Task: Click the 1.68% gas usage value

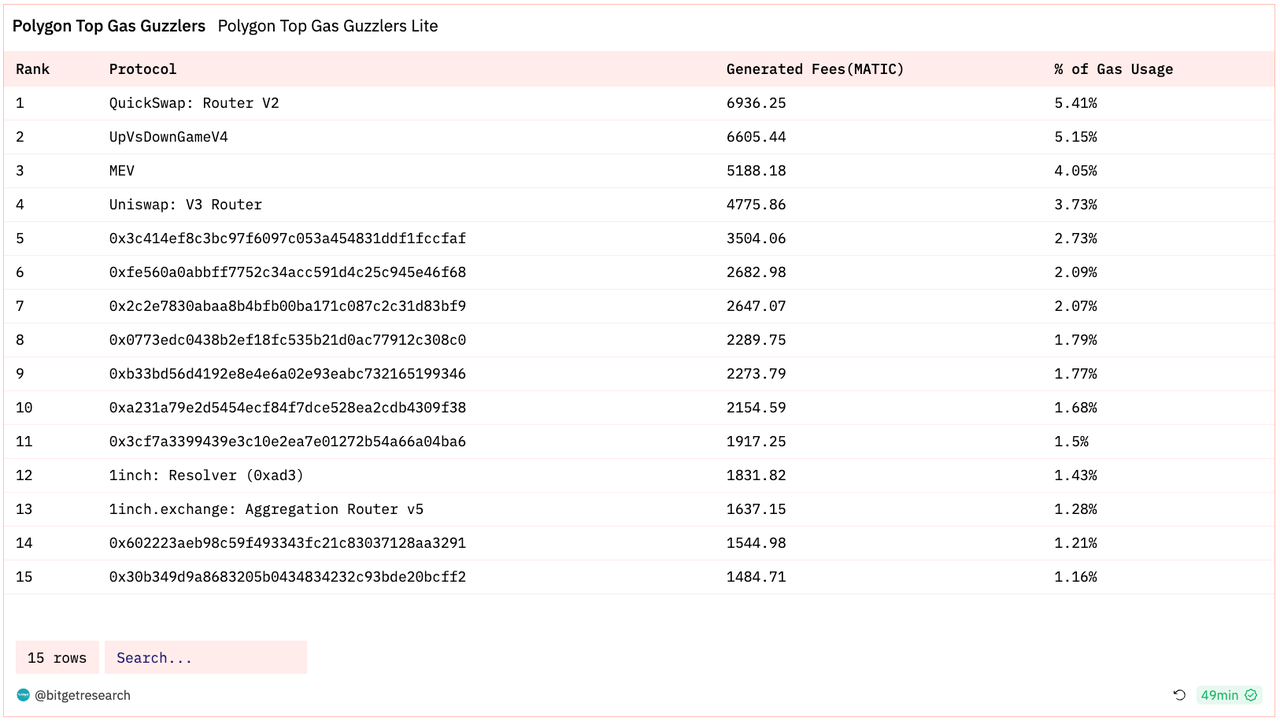Action: coord(1076,408)
